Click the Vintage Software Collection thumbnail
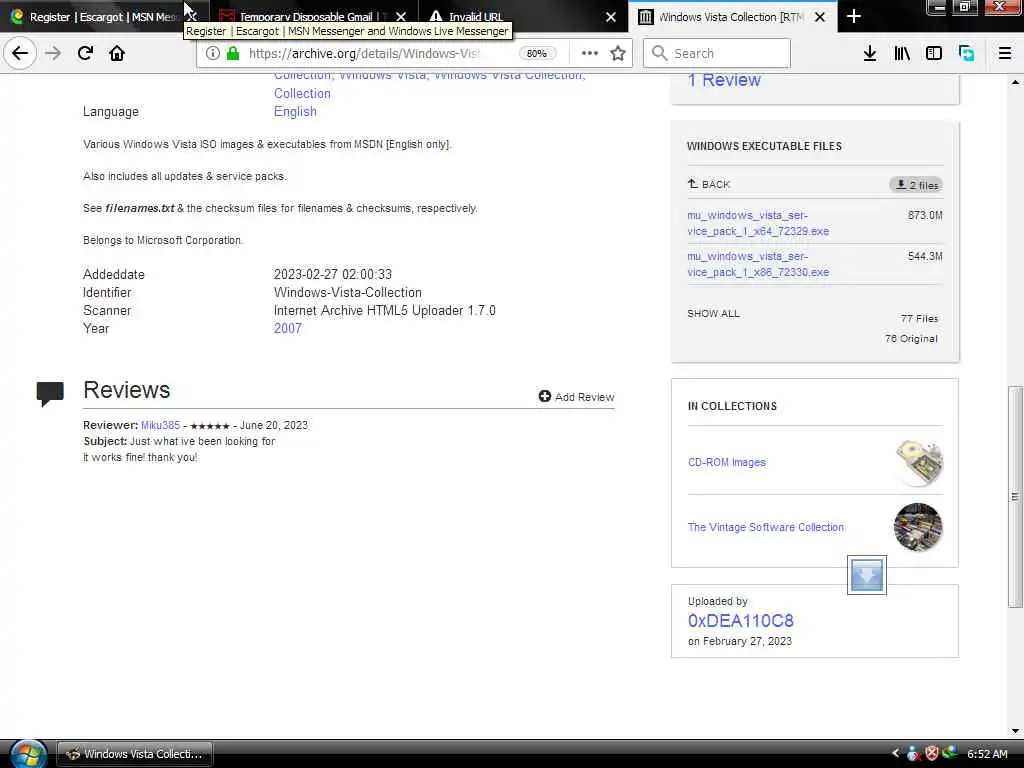 918,527
